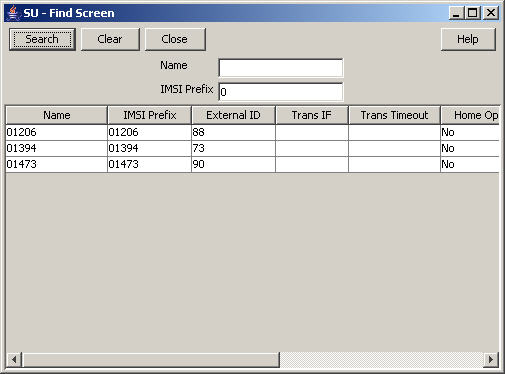The height and width of the screenshot is (374, 505).
Task: Click IMSI Prefix cell 01206
Action: 150,132
